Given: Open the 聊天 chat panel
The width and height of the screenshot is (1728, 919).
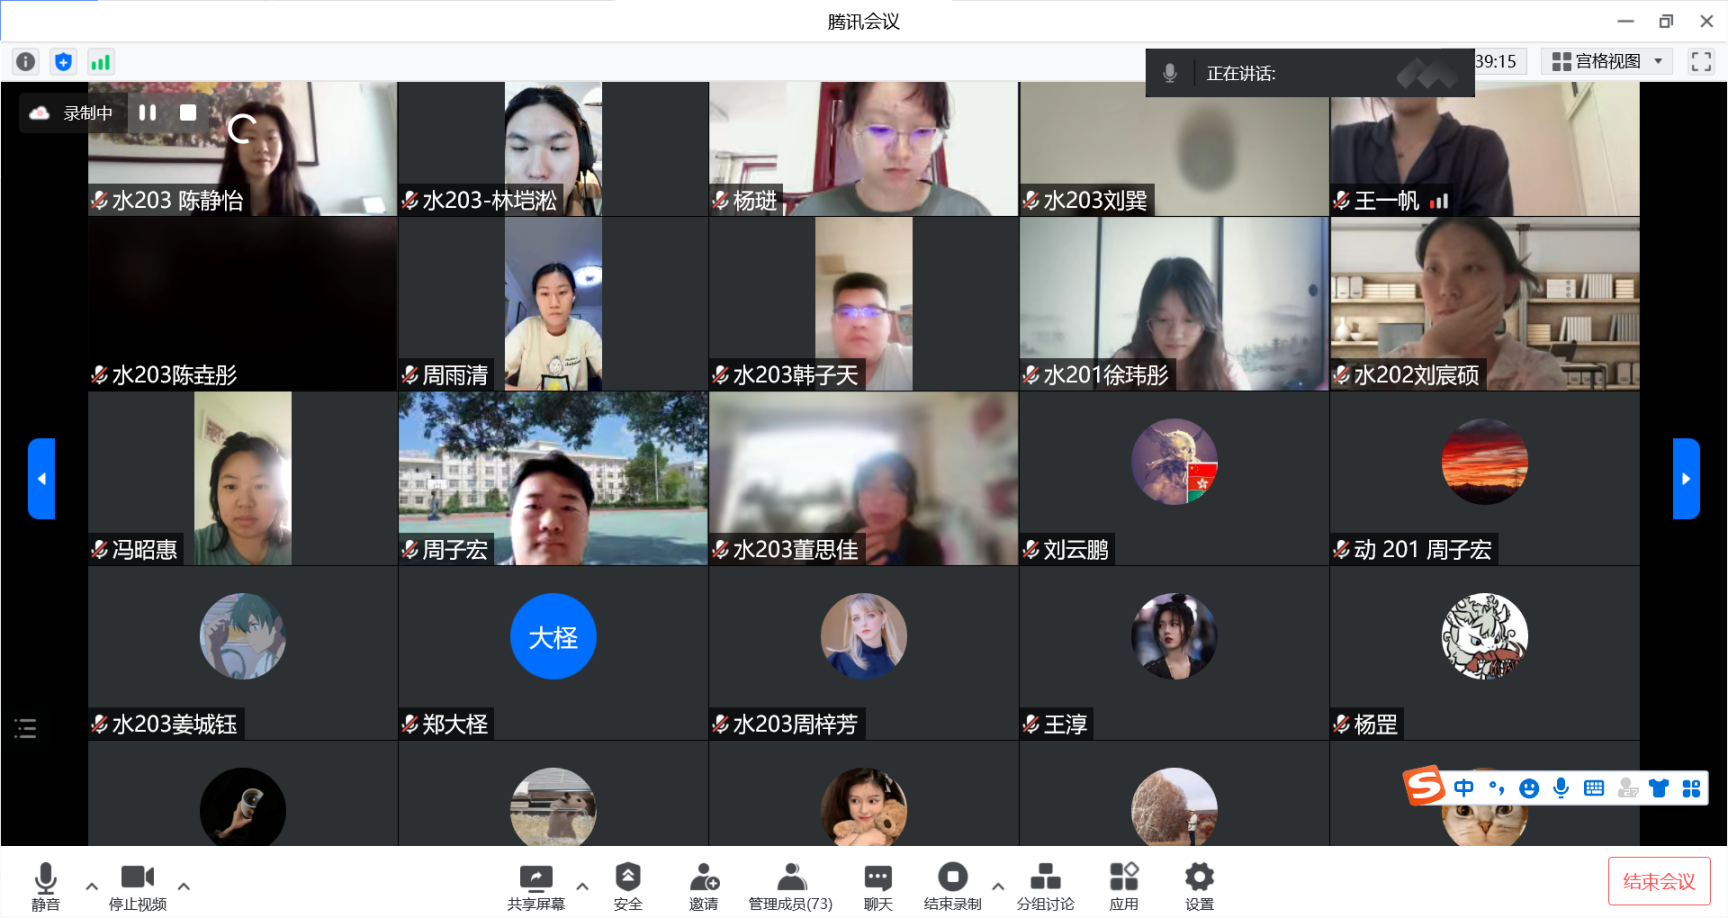Looking at the screenshot, I should [877, 885].
